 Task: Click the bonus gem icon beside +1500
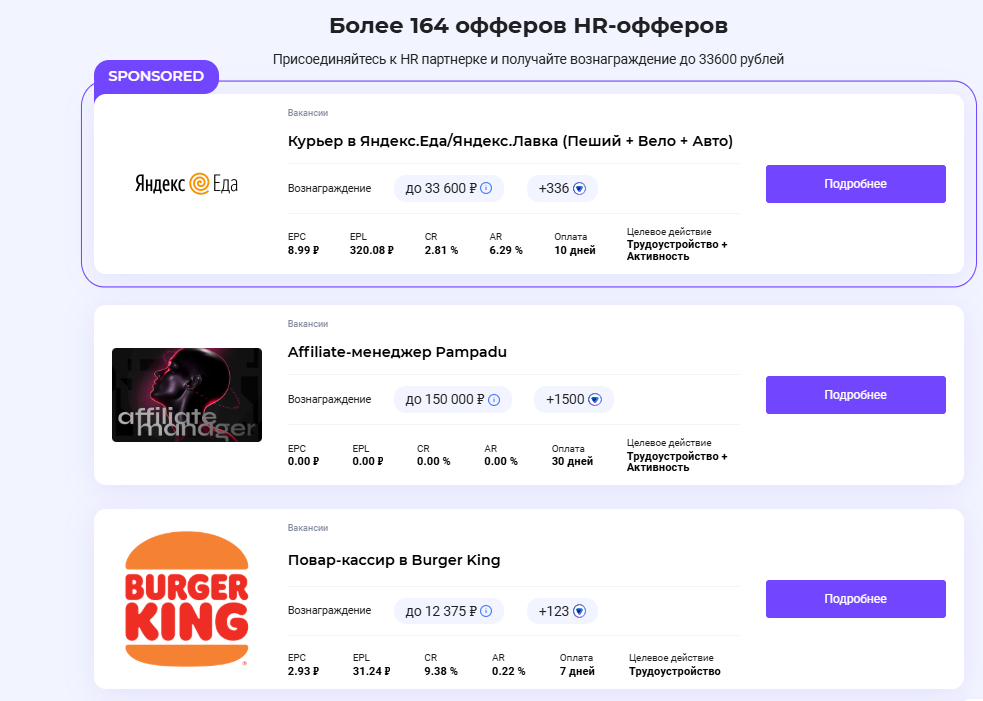595,399
